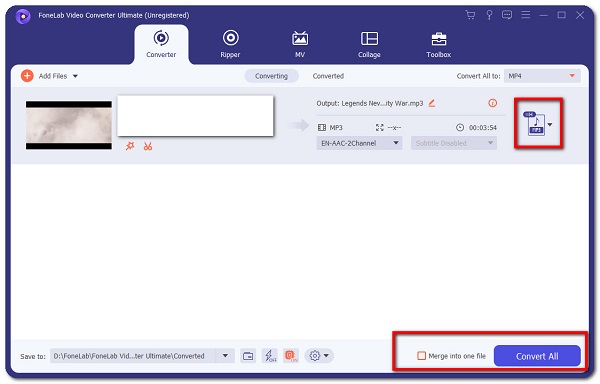Click the video thumbnail preview
Image resolution: width=600 pixels, height=384 pixels.
[69, 125]
